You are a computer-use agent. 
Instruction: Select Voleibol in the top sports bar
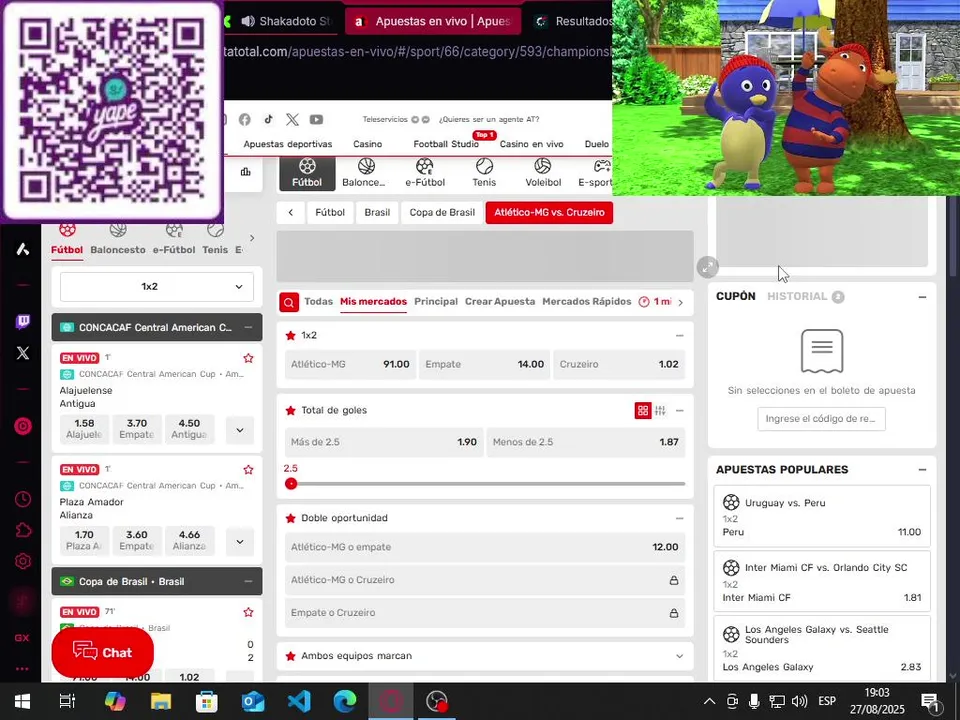click(x=543, y=173)
